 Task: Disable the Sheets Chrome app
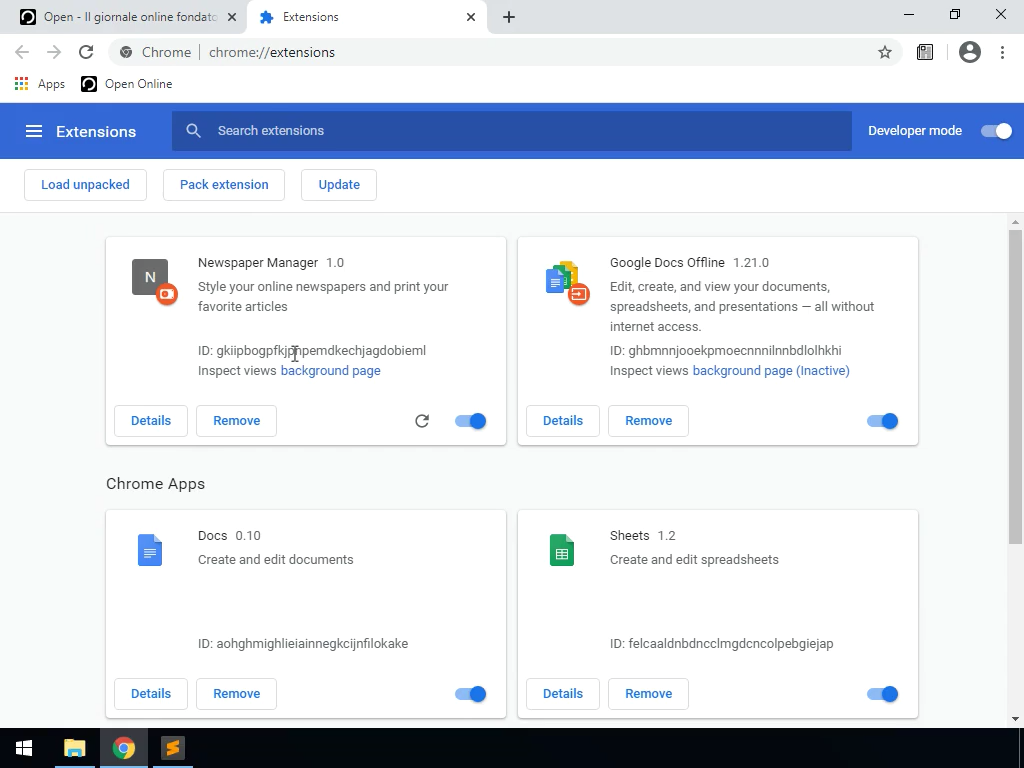(x=883, y=694)
